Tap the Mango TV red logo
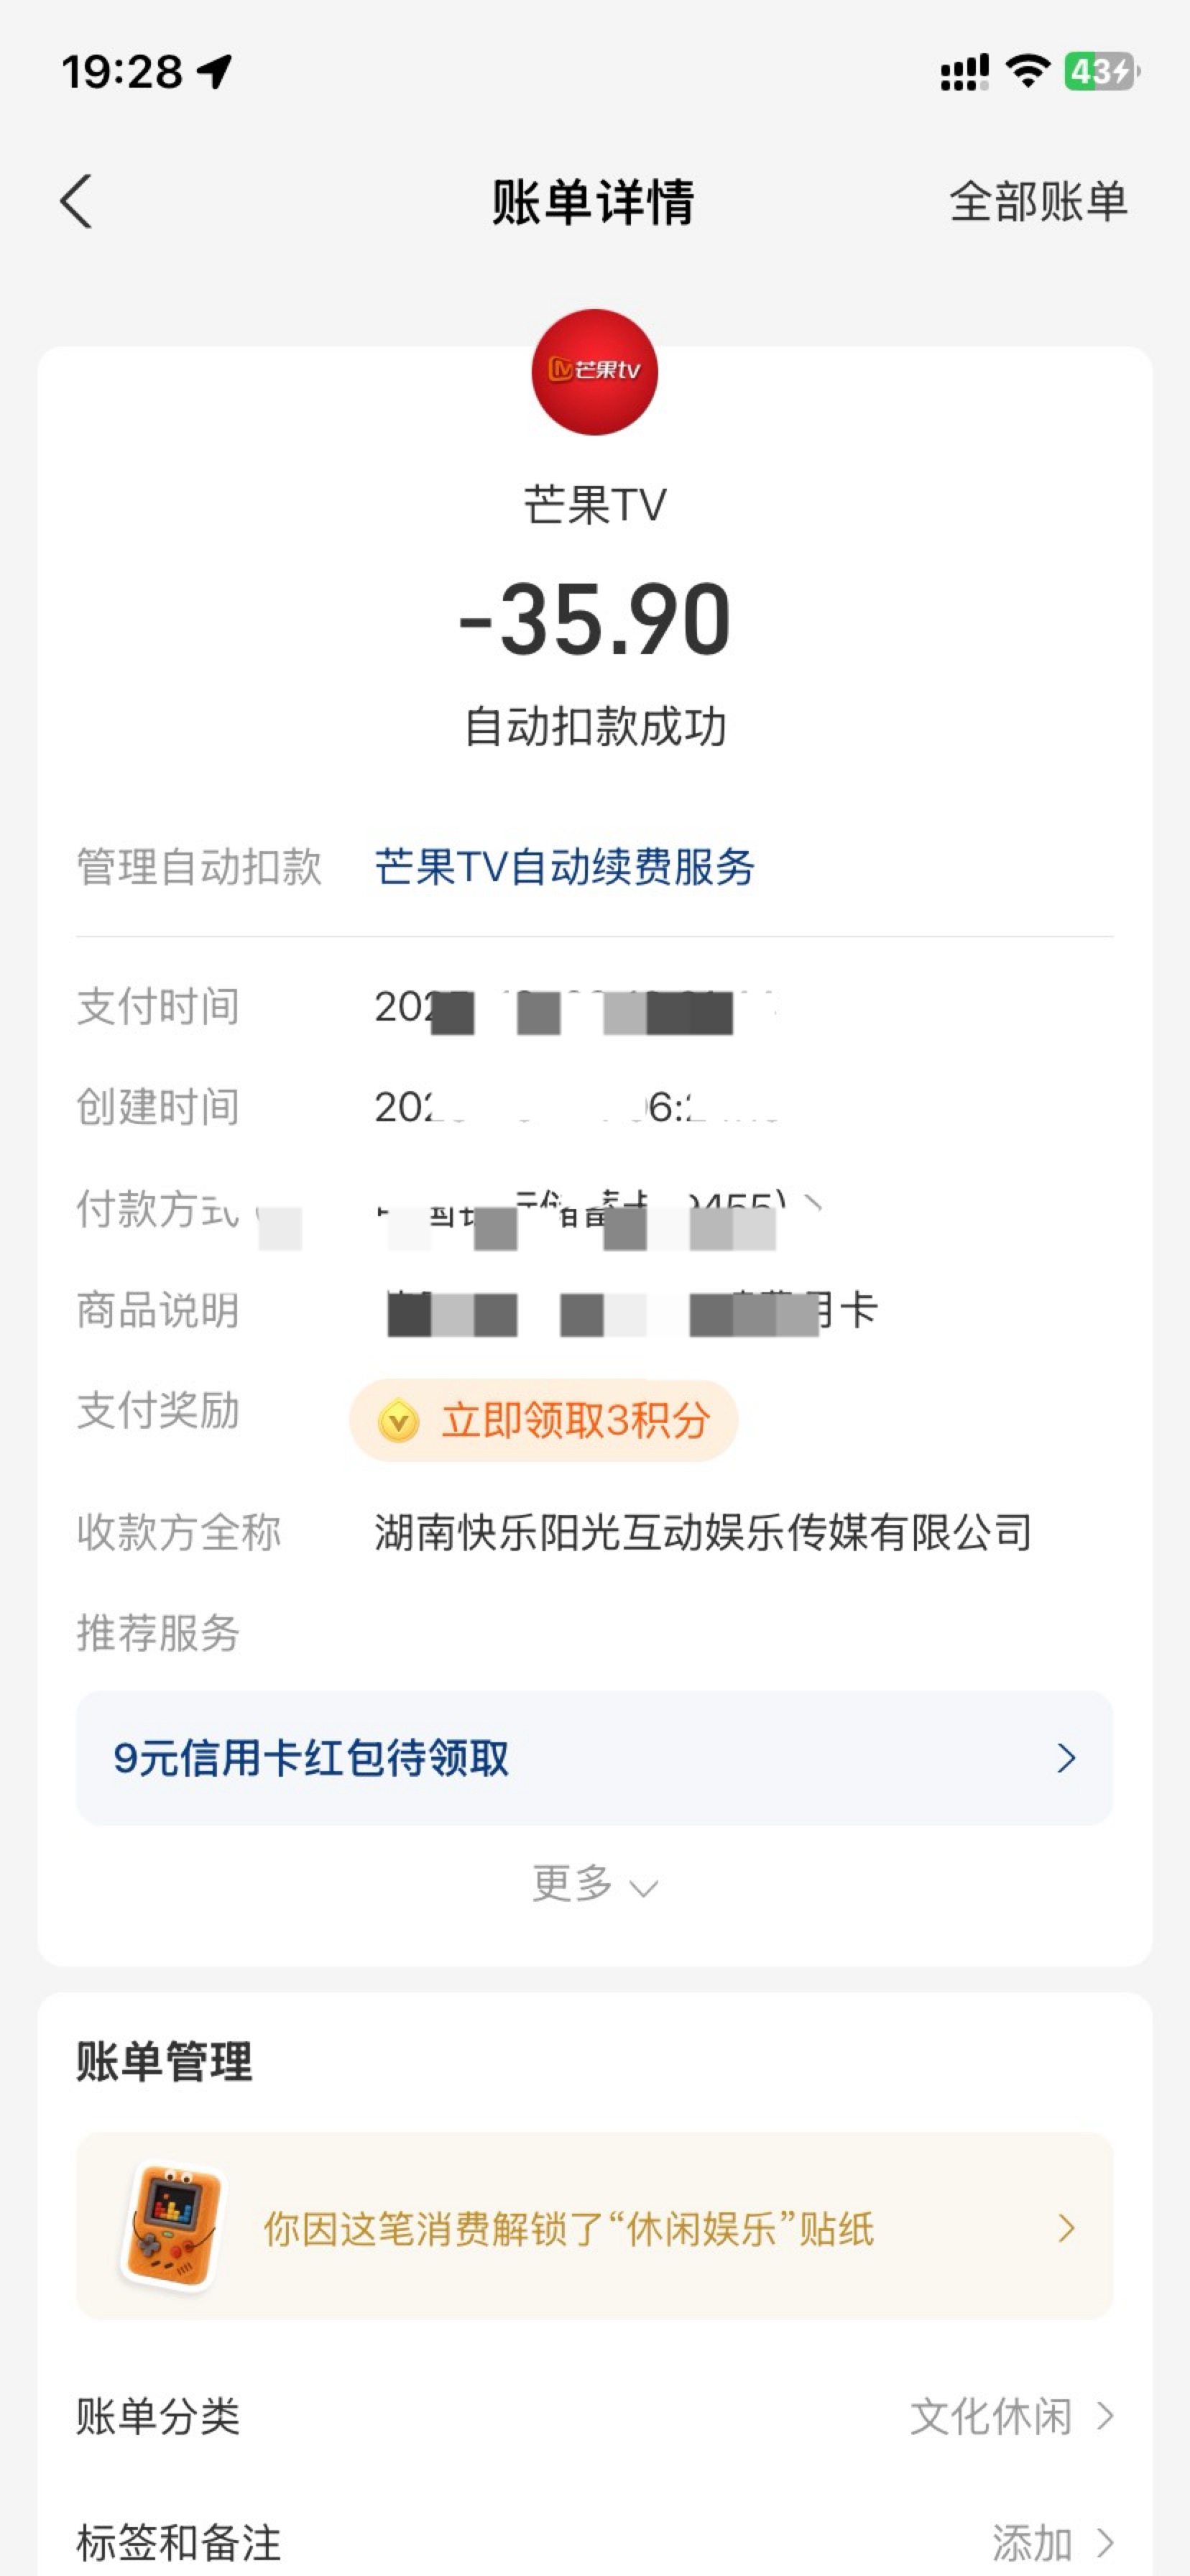The image size is (1190, 2576). (x=594, y=372)
